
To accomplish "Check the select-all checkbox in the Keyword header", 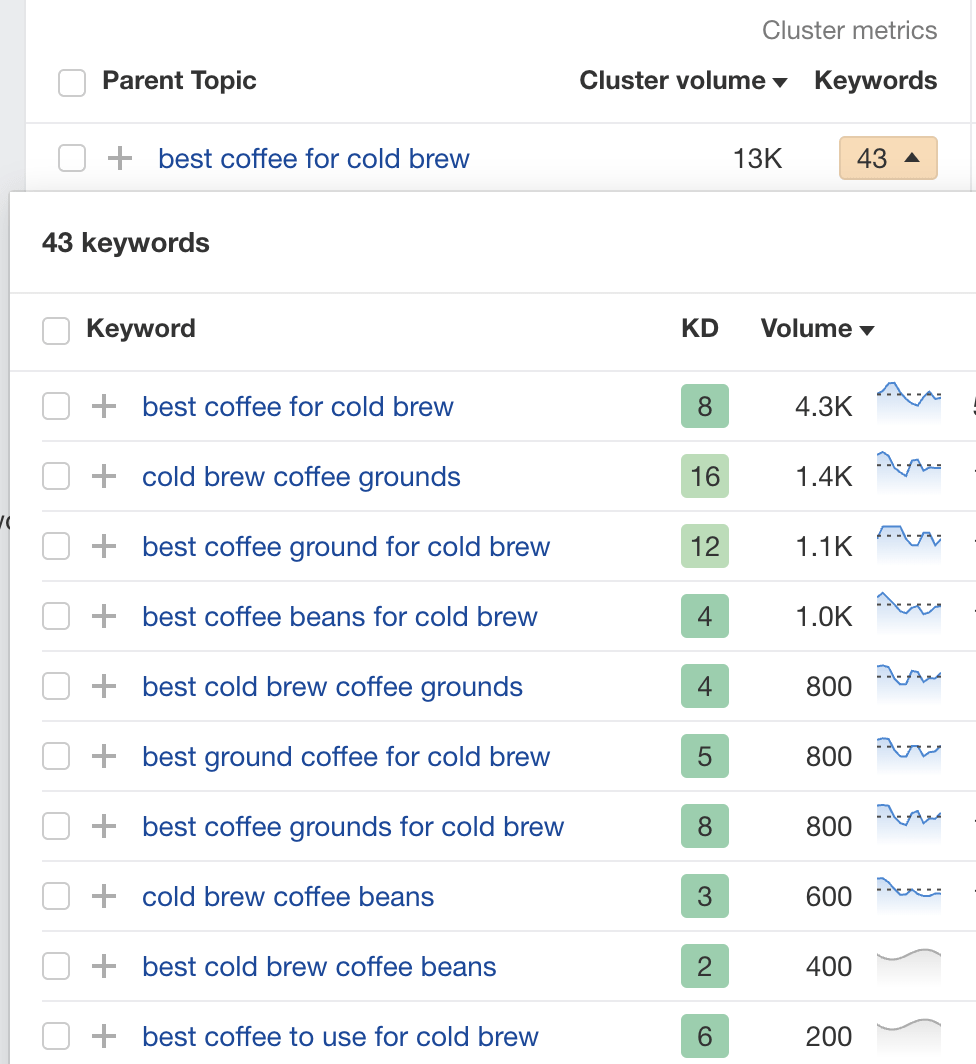I will [56, 330].
